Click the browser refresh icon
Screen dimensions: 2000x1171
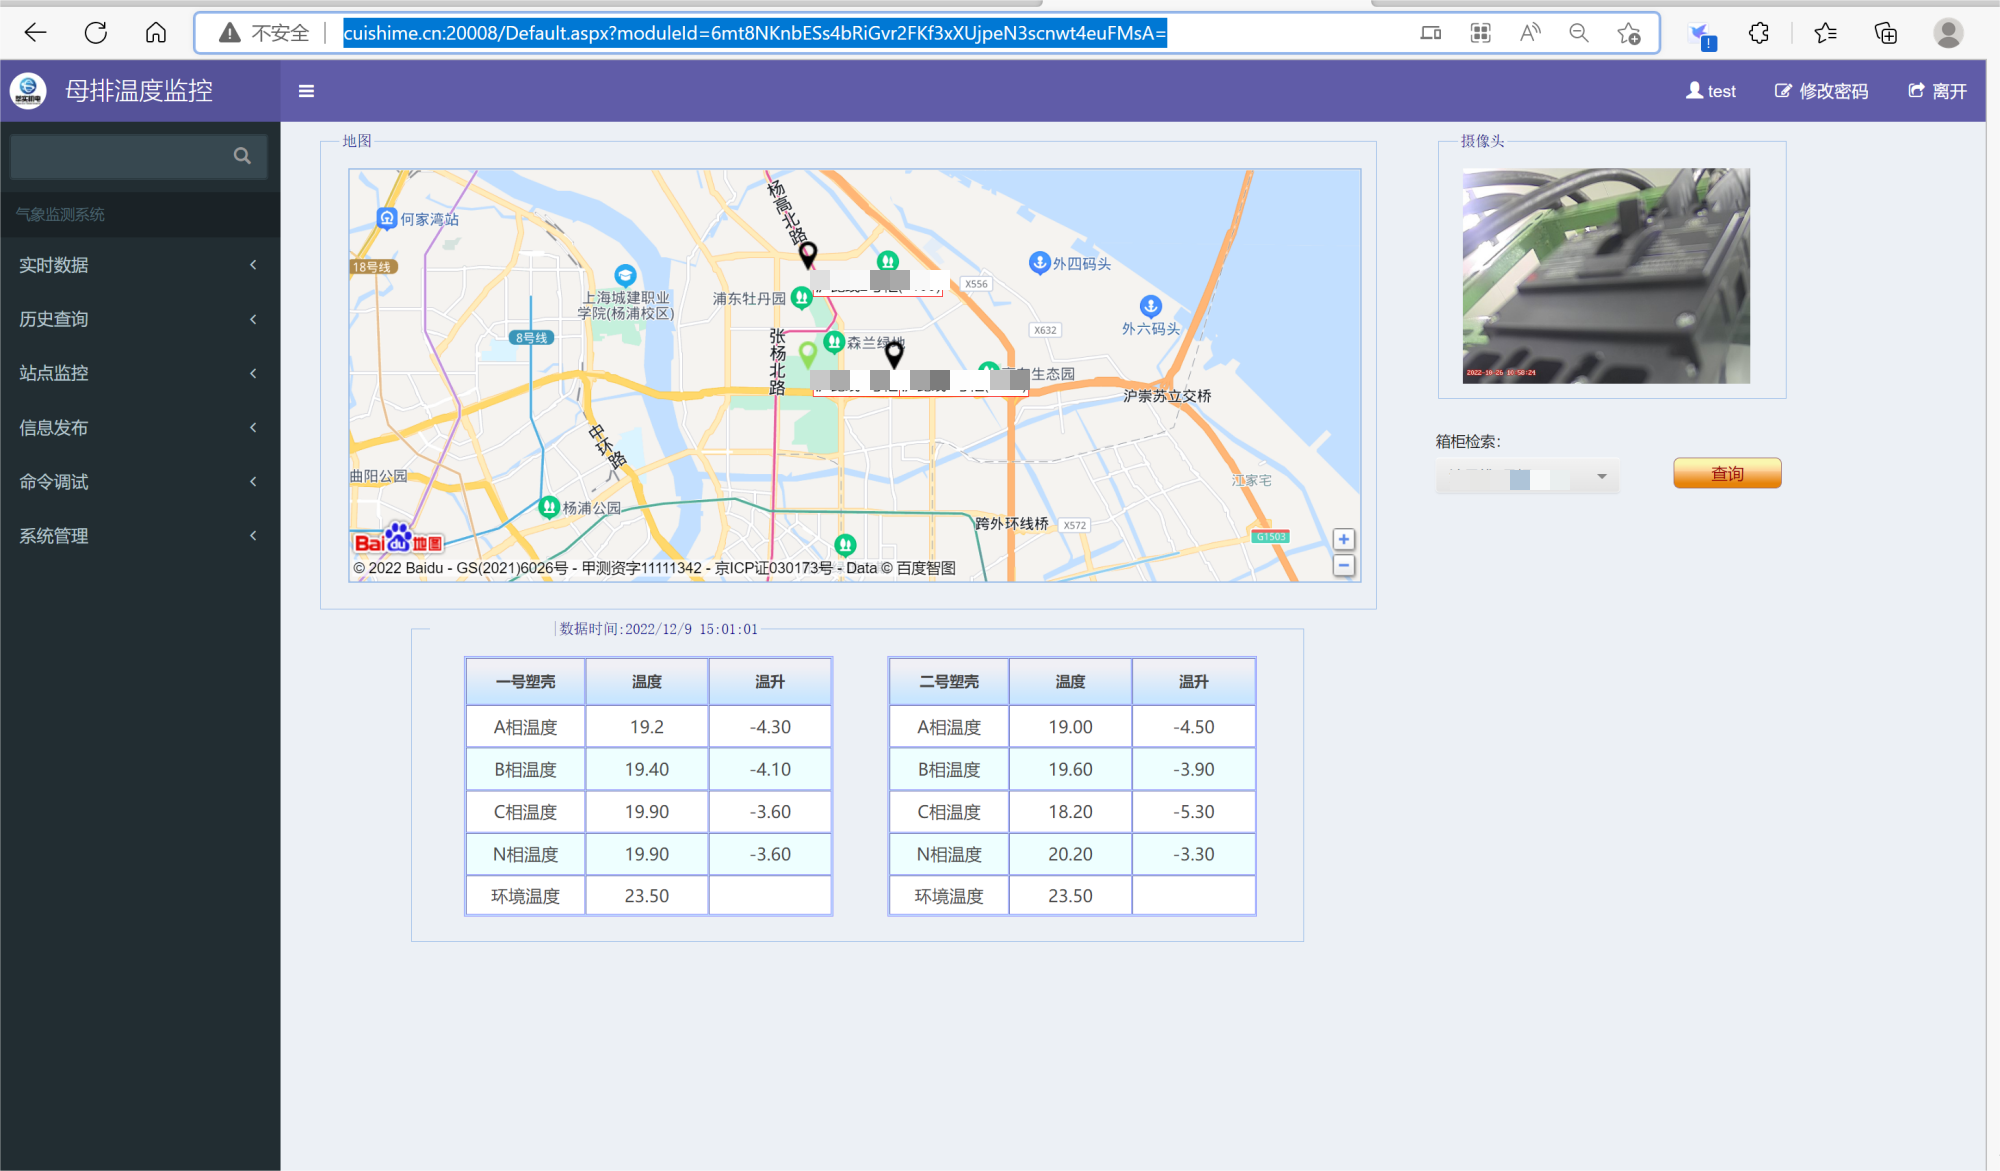pyautogui.click(x=96, y=33)
